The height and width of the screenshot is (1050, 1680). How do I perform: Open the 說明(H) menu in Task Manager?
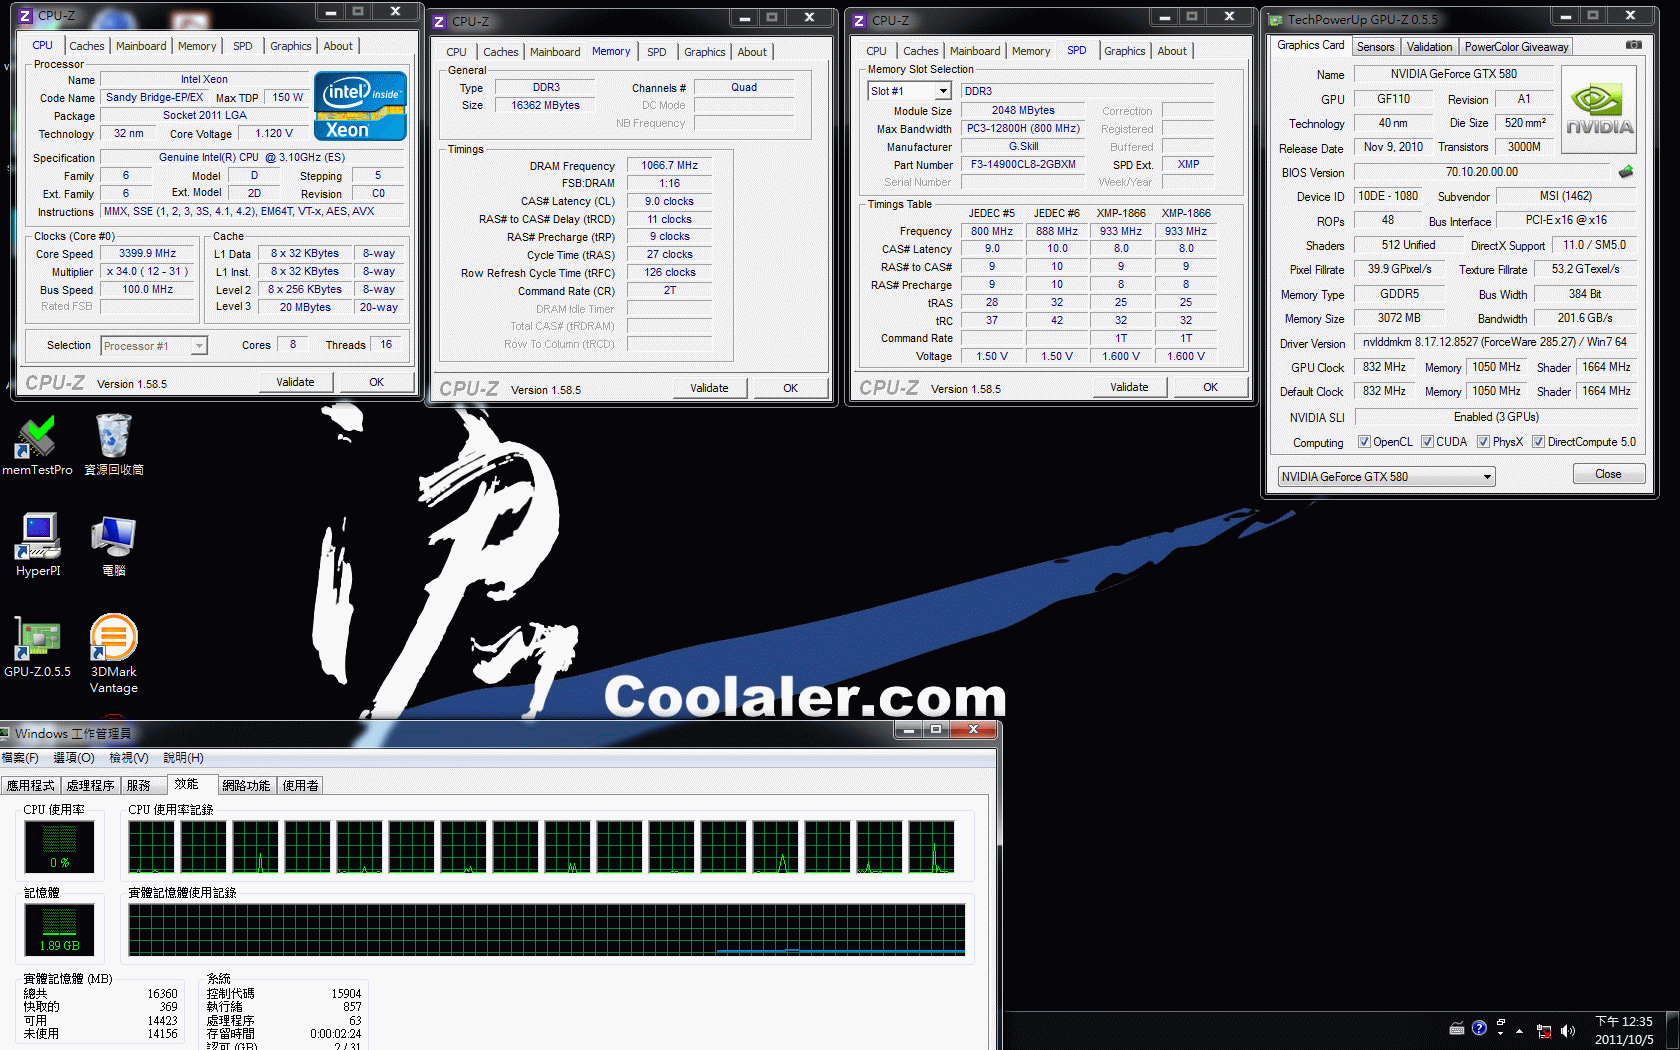point(183,758)
